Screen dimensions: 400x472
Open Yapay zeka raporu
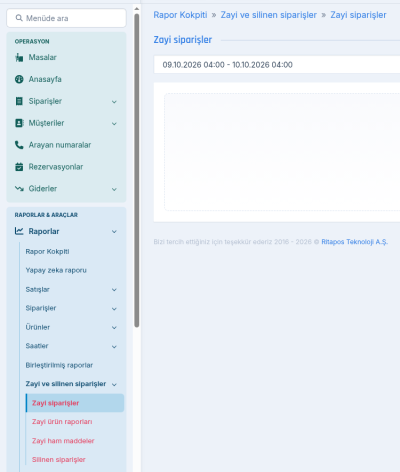click(x=56, y=270)
